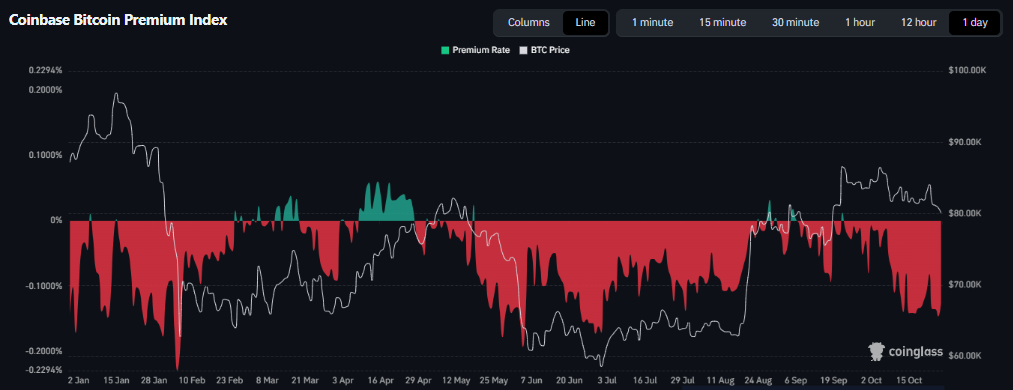Click the 28 Jan date label

click(x=154, y=381)
